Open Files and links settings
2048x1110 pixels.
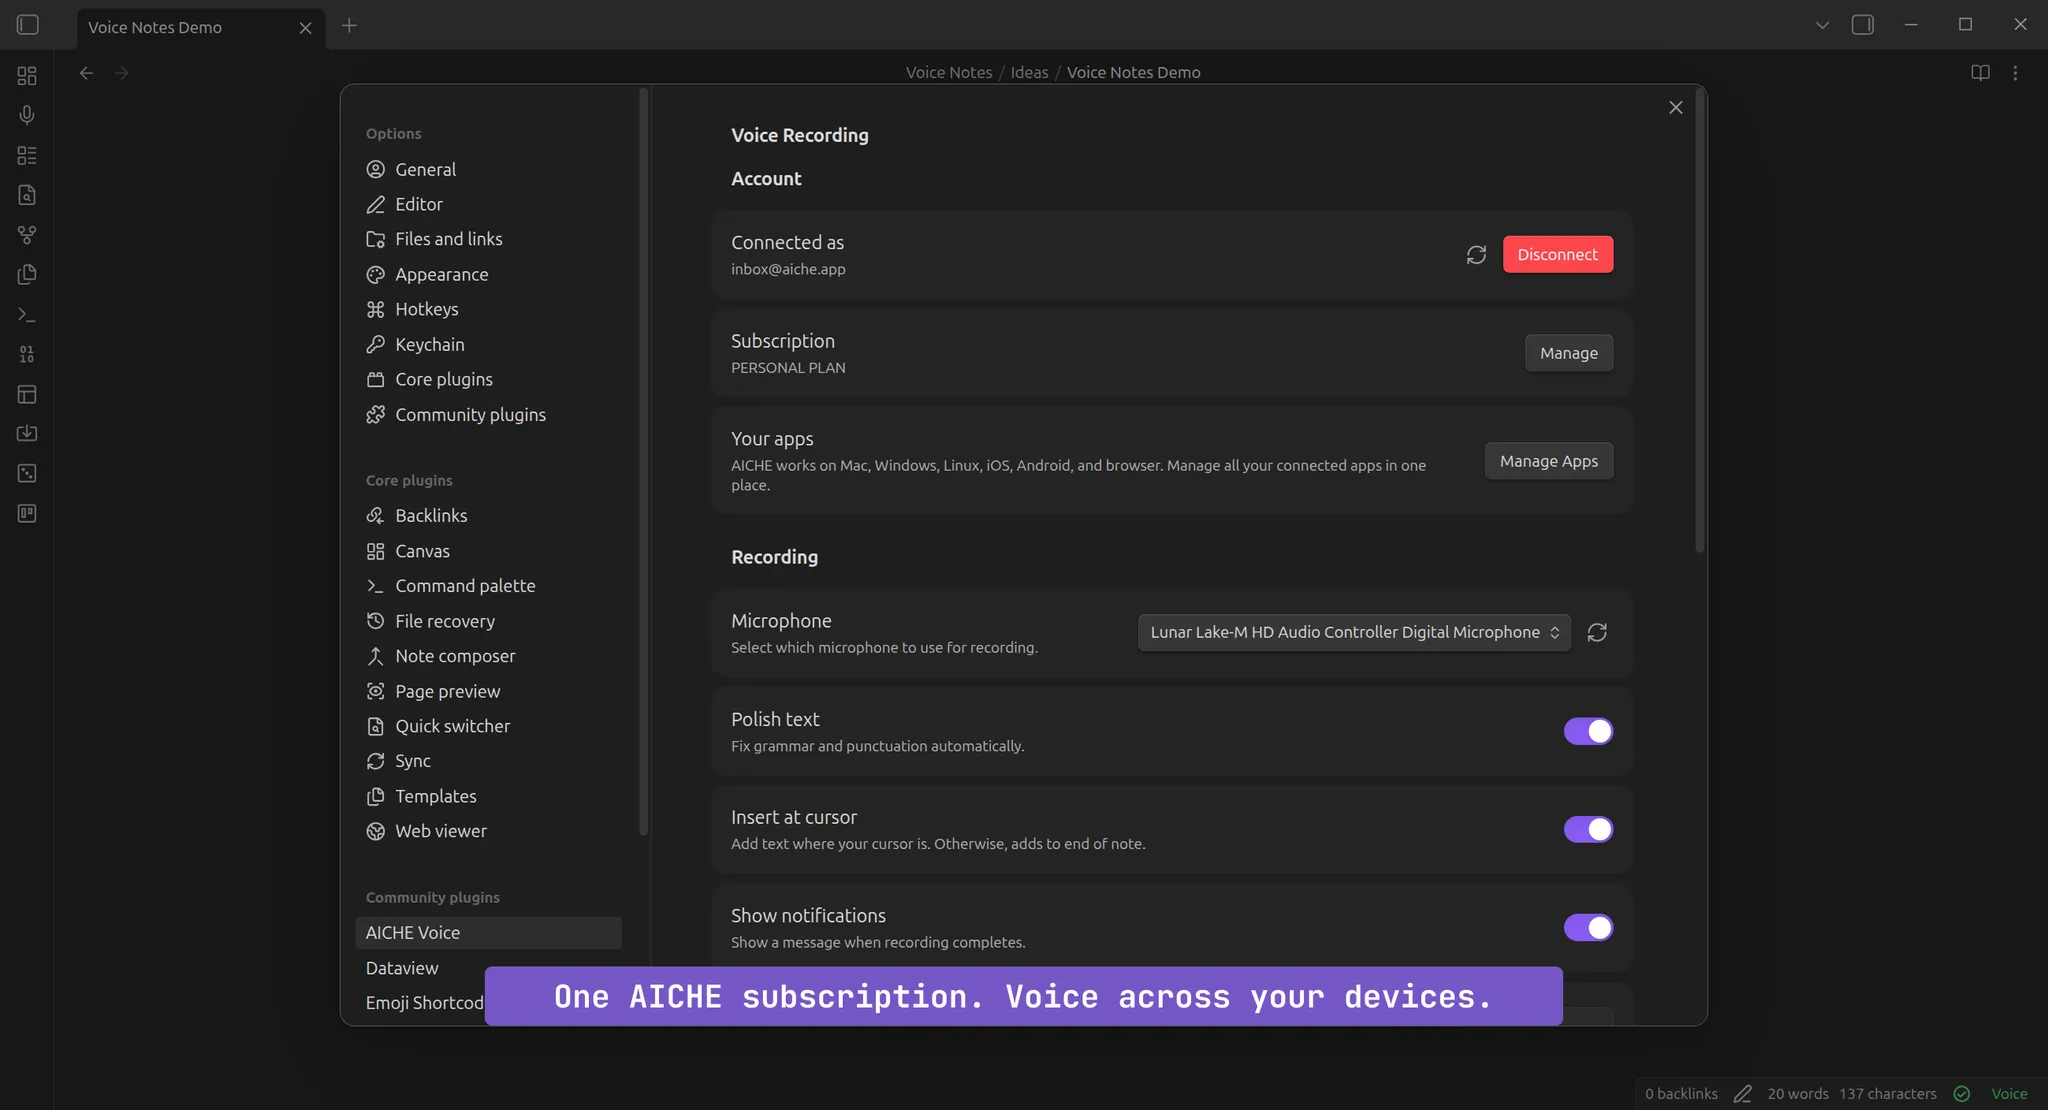pyautogui.click(x=488, y=239)
